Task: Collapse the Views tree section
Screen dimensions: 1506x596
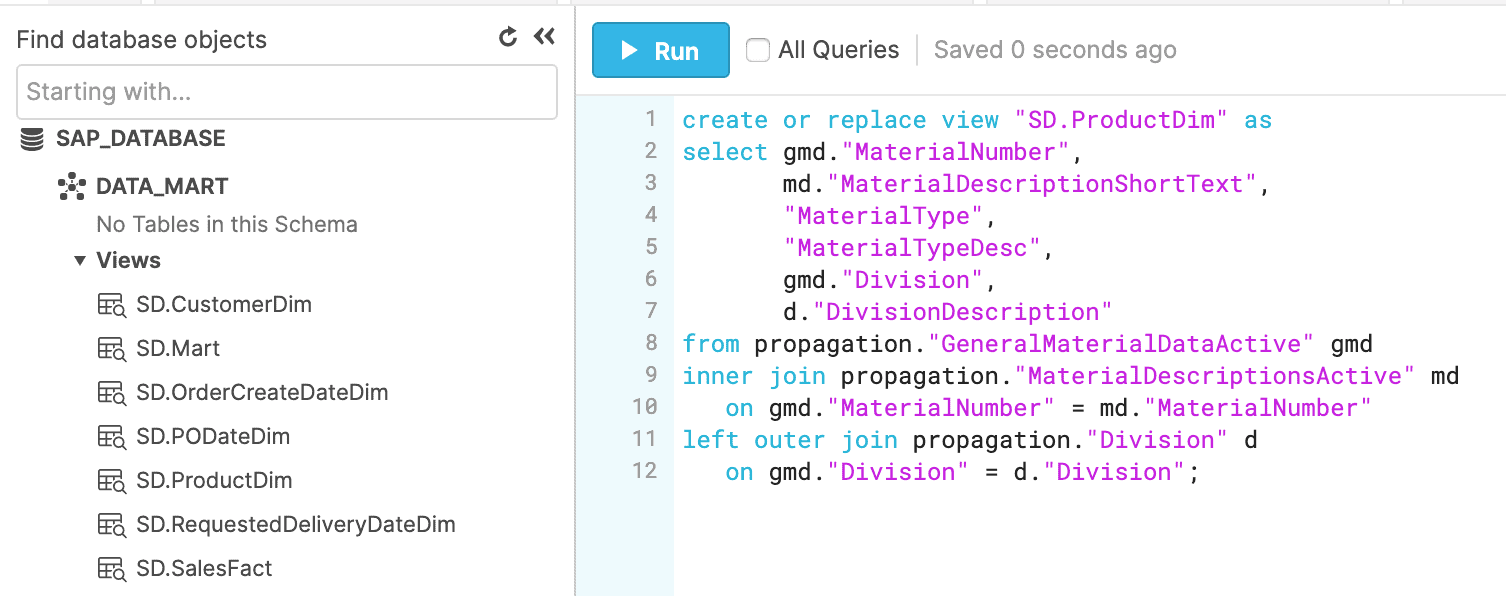Action: tap(80, 261)
